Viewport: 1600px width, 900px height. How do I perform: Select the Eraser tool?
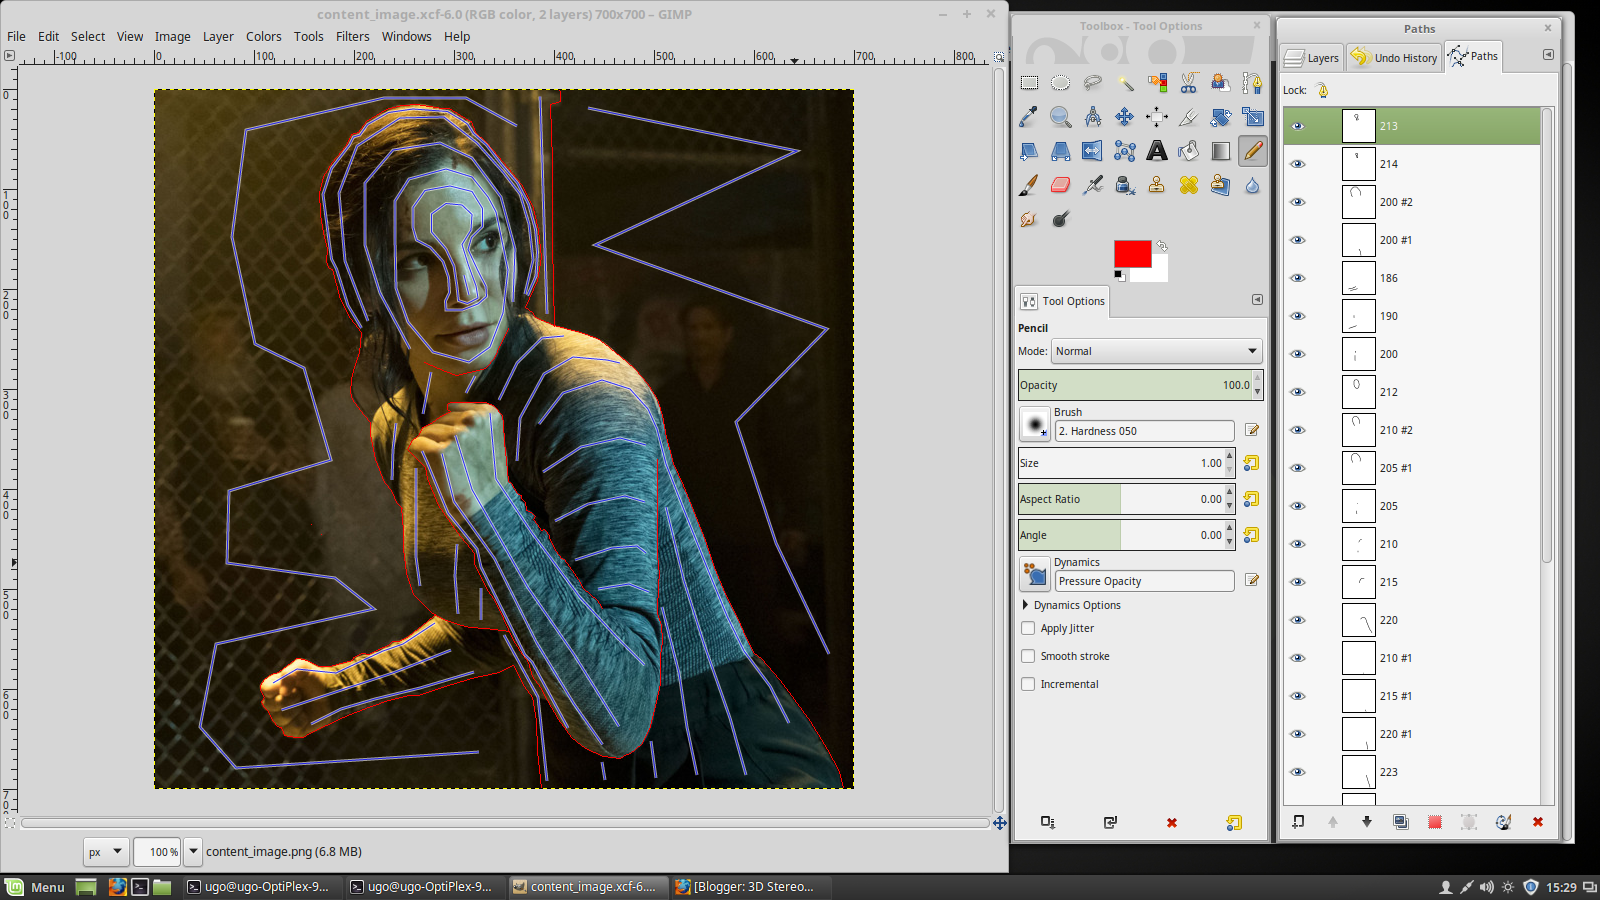(x=1061, y=185)
